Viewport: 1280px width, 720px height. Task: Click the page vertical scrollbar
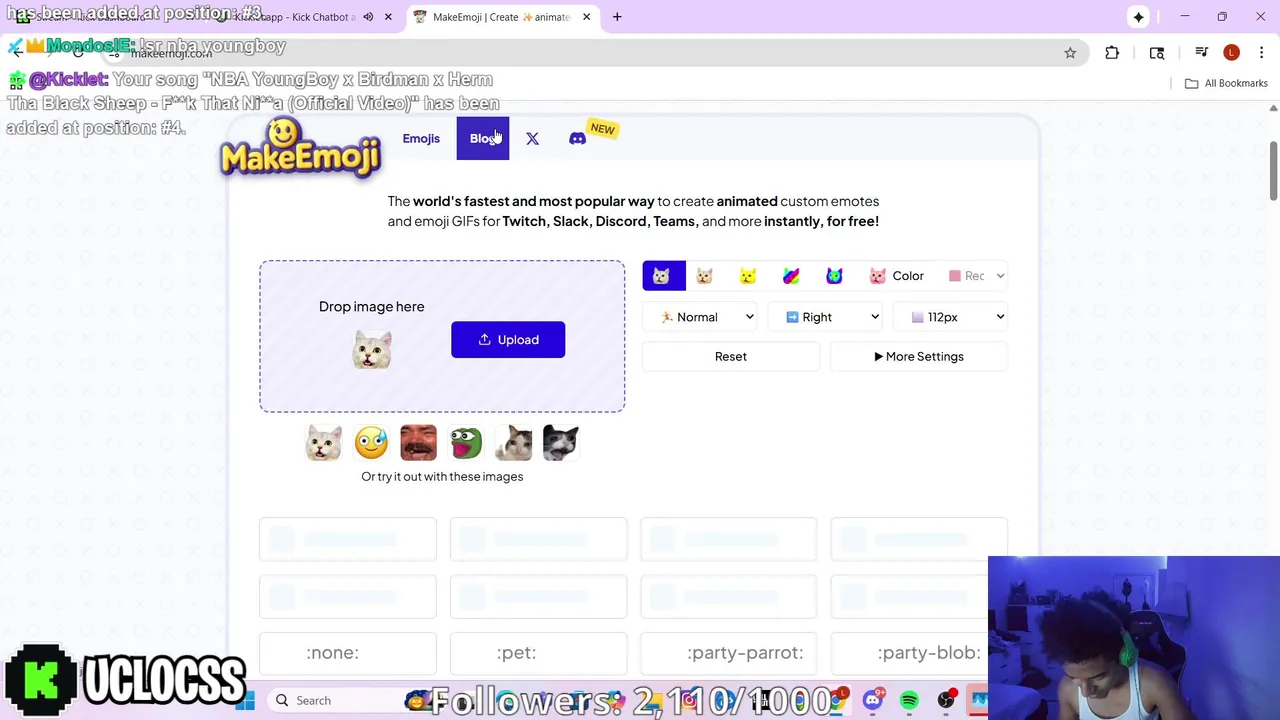point(1273,171)
